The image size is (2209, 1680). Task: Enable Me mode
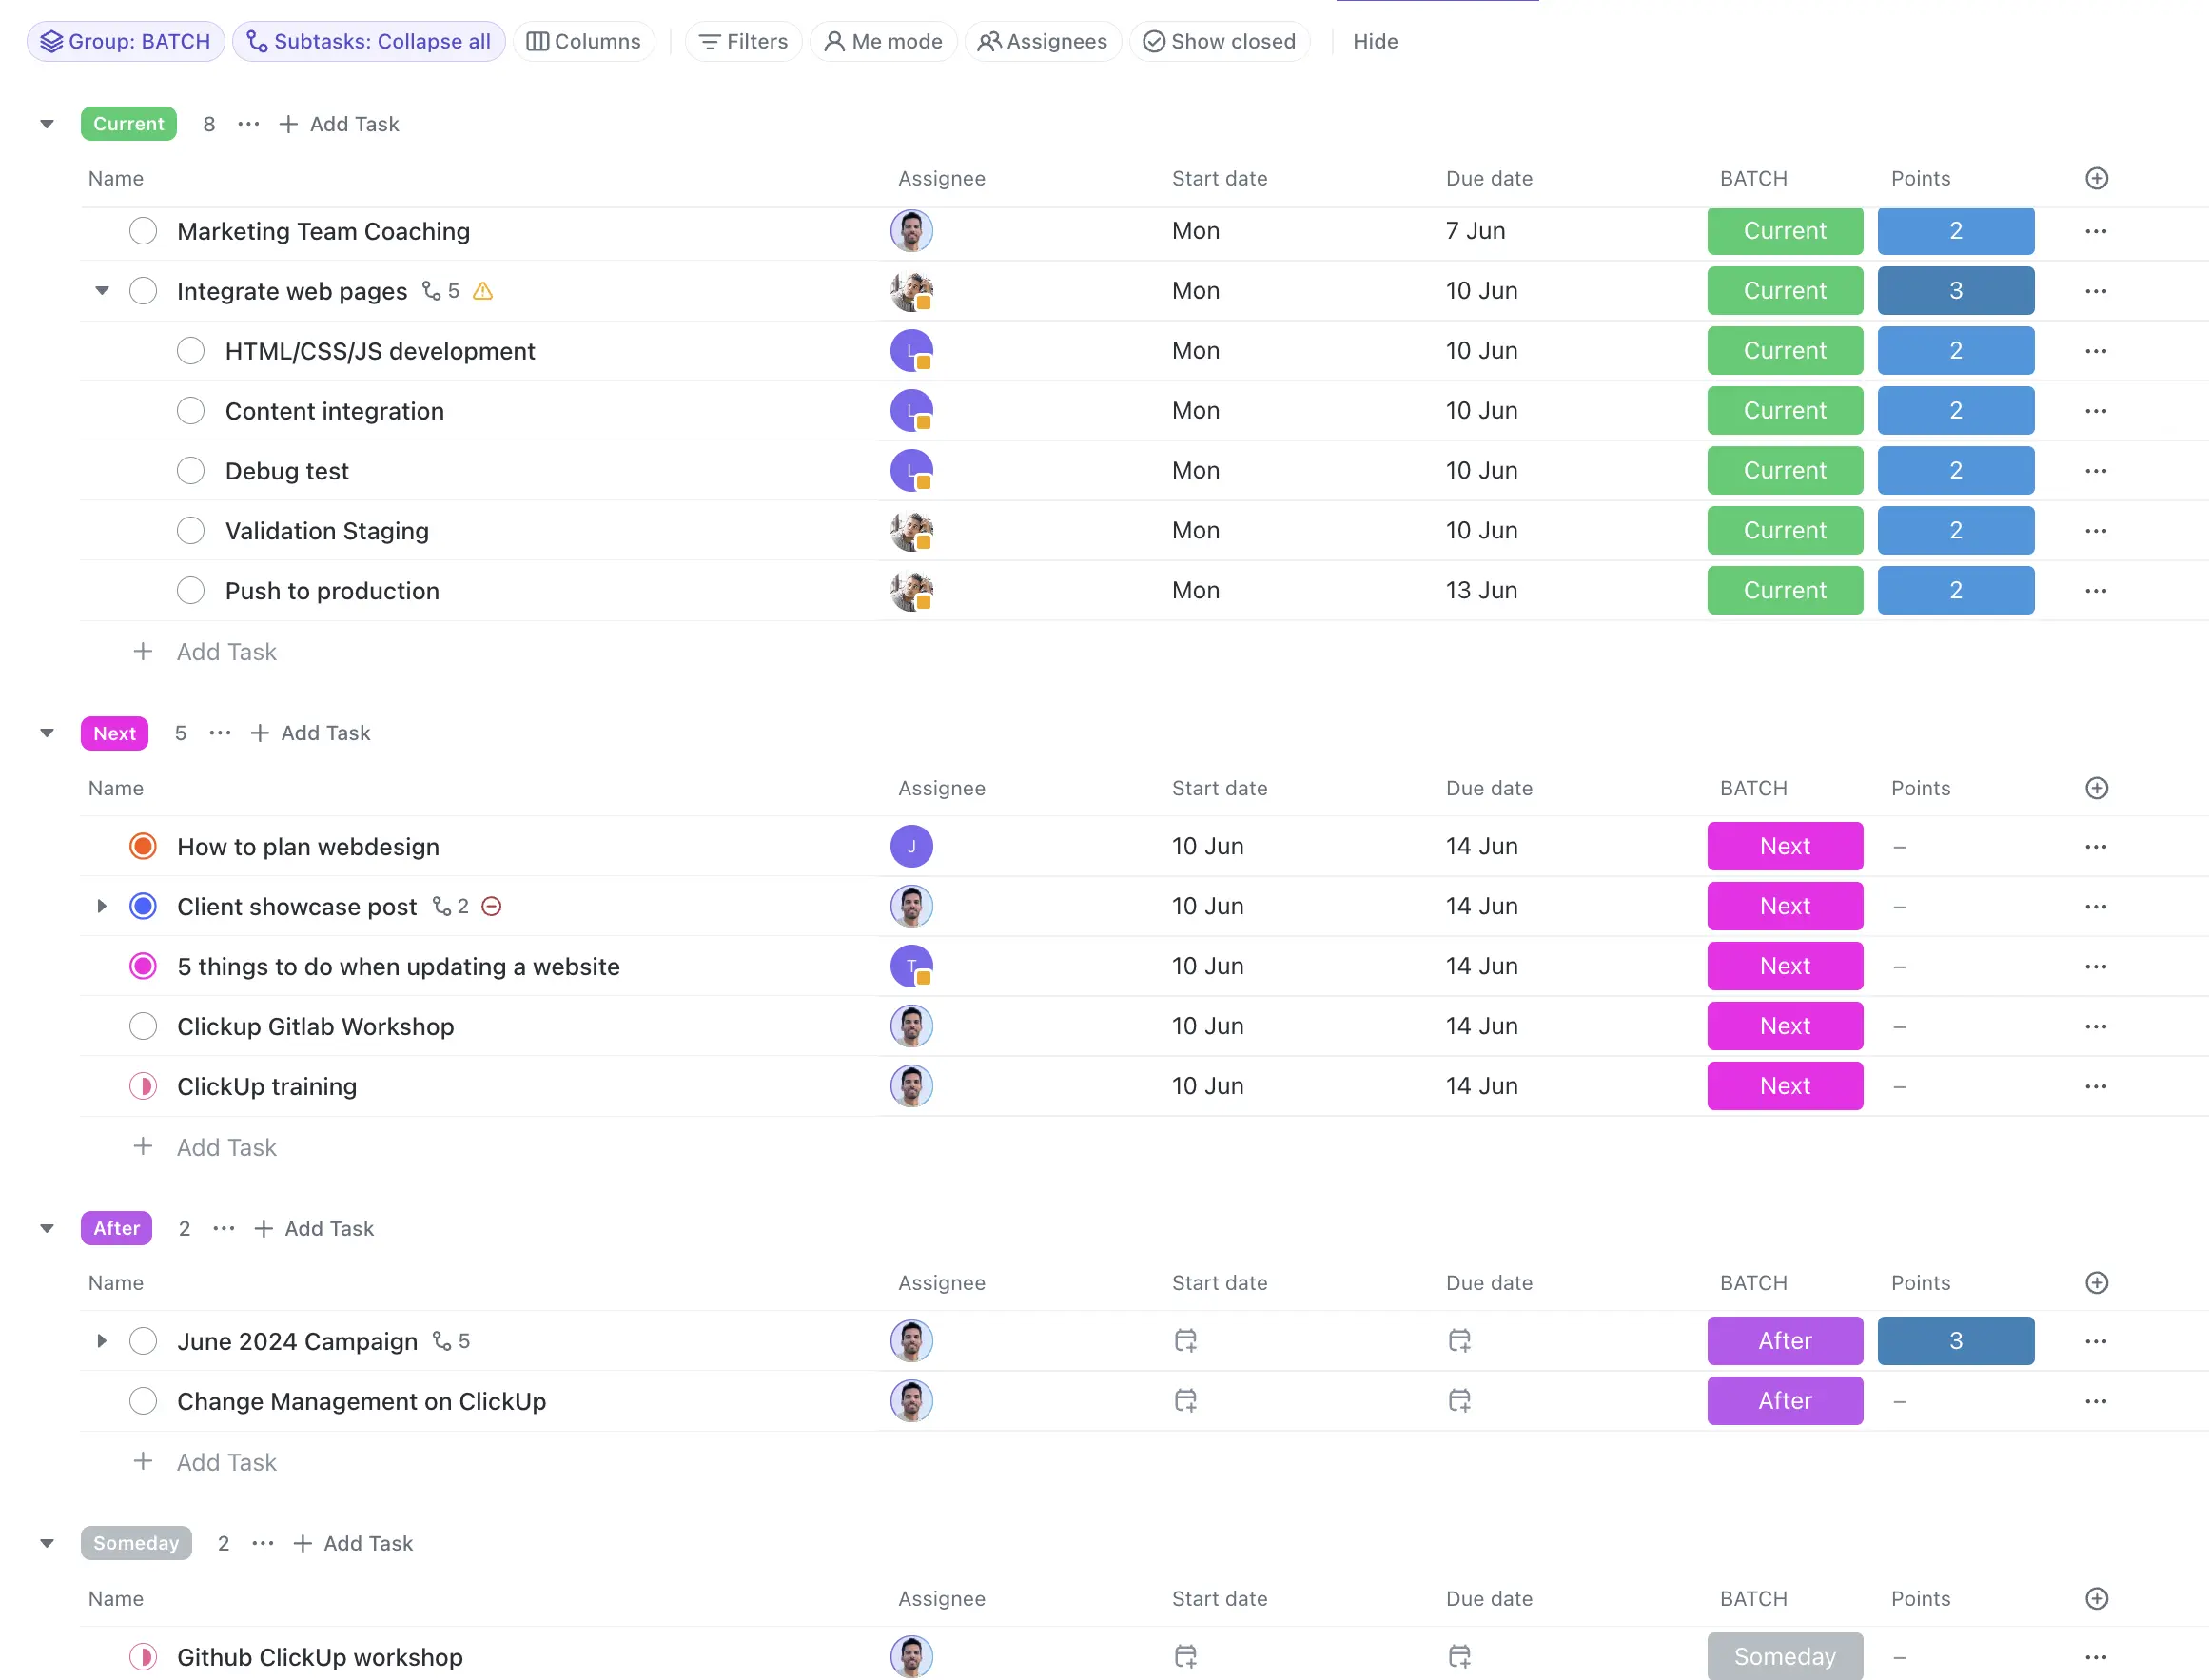click(x=883, y=41)
